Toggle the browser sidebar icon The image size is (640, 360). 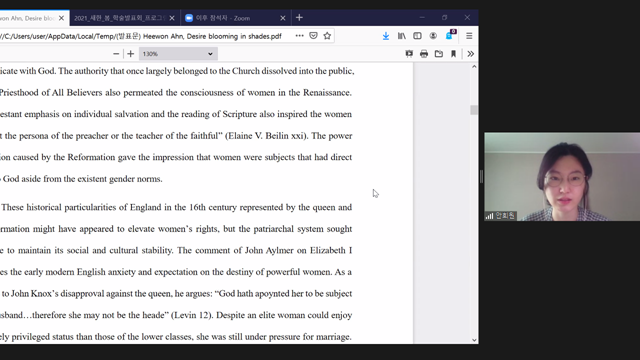417,36
